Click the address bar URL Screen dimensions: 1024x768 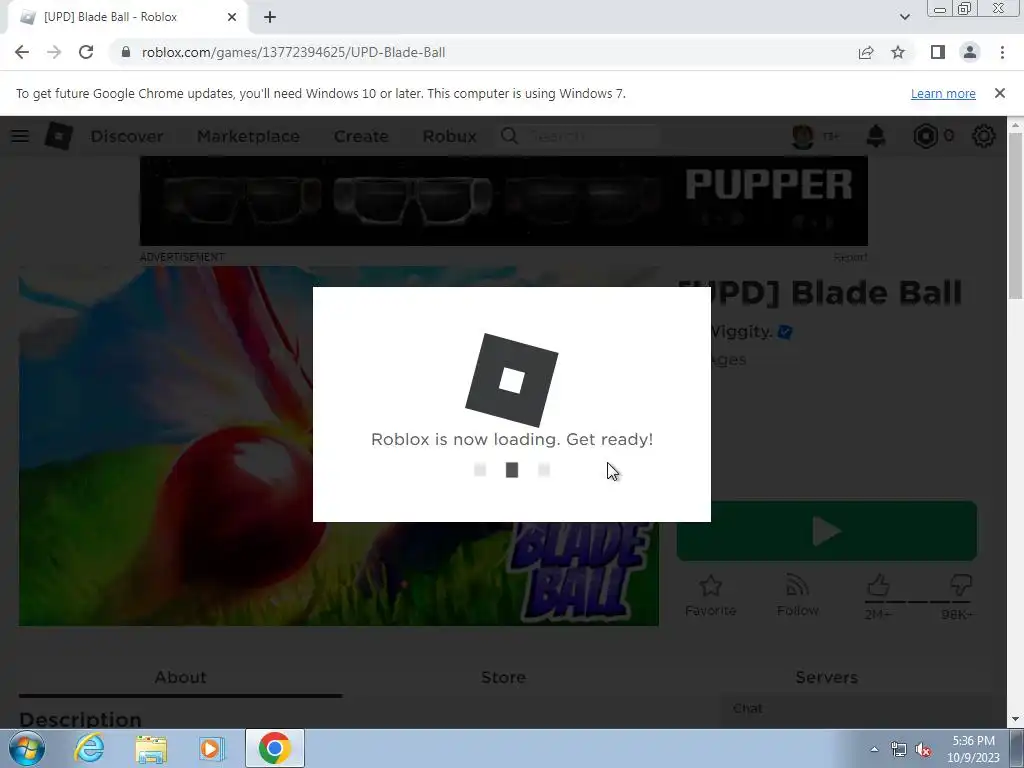point(293,52)
